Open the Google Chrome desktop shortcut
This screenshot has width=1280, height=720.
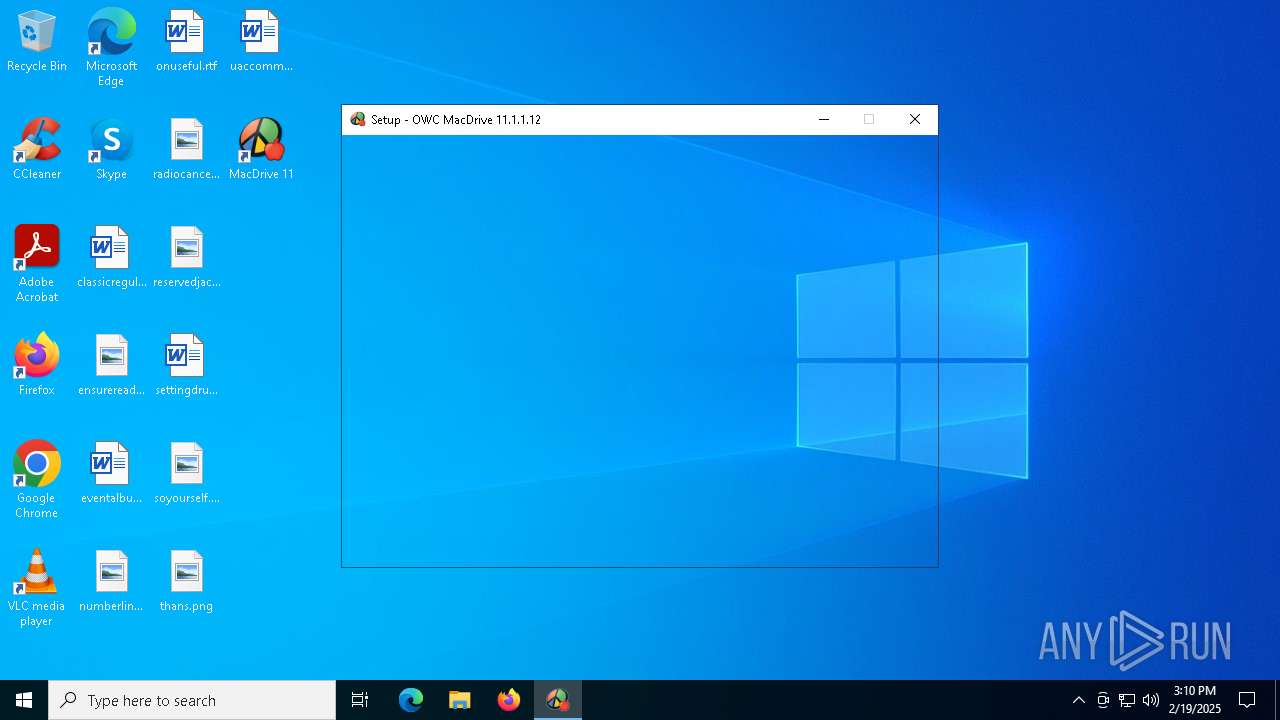(37, 480)
